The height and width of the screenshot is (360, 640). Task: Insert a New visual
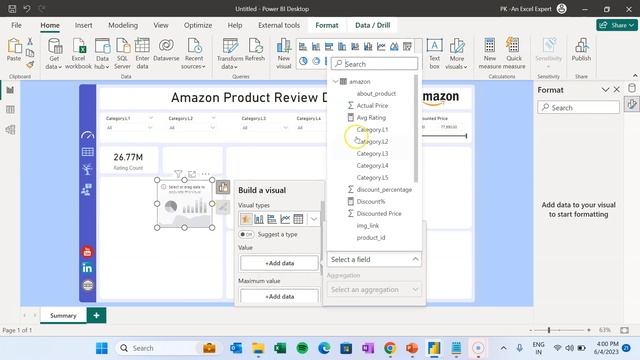click(284, 53)
